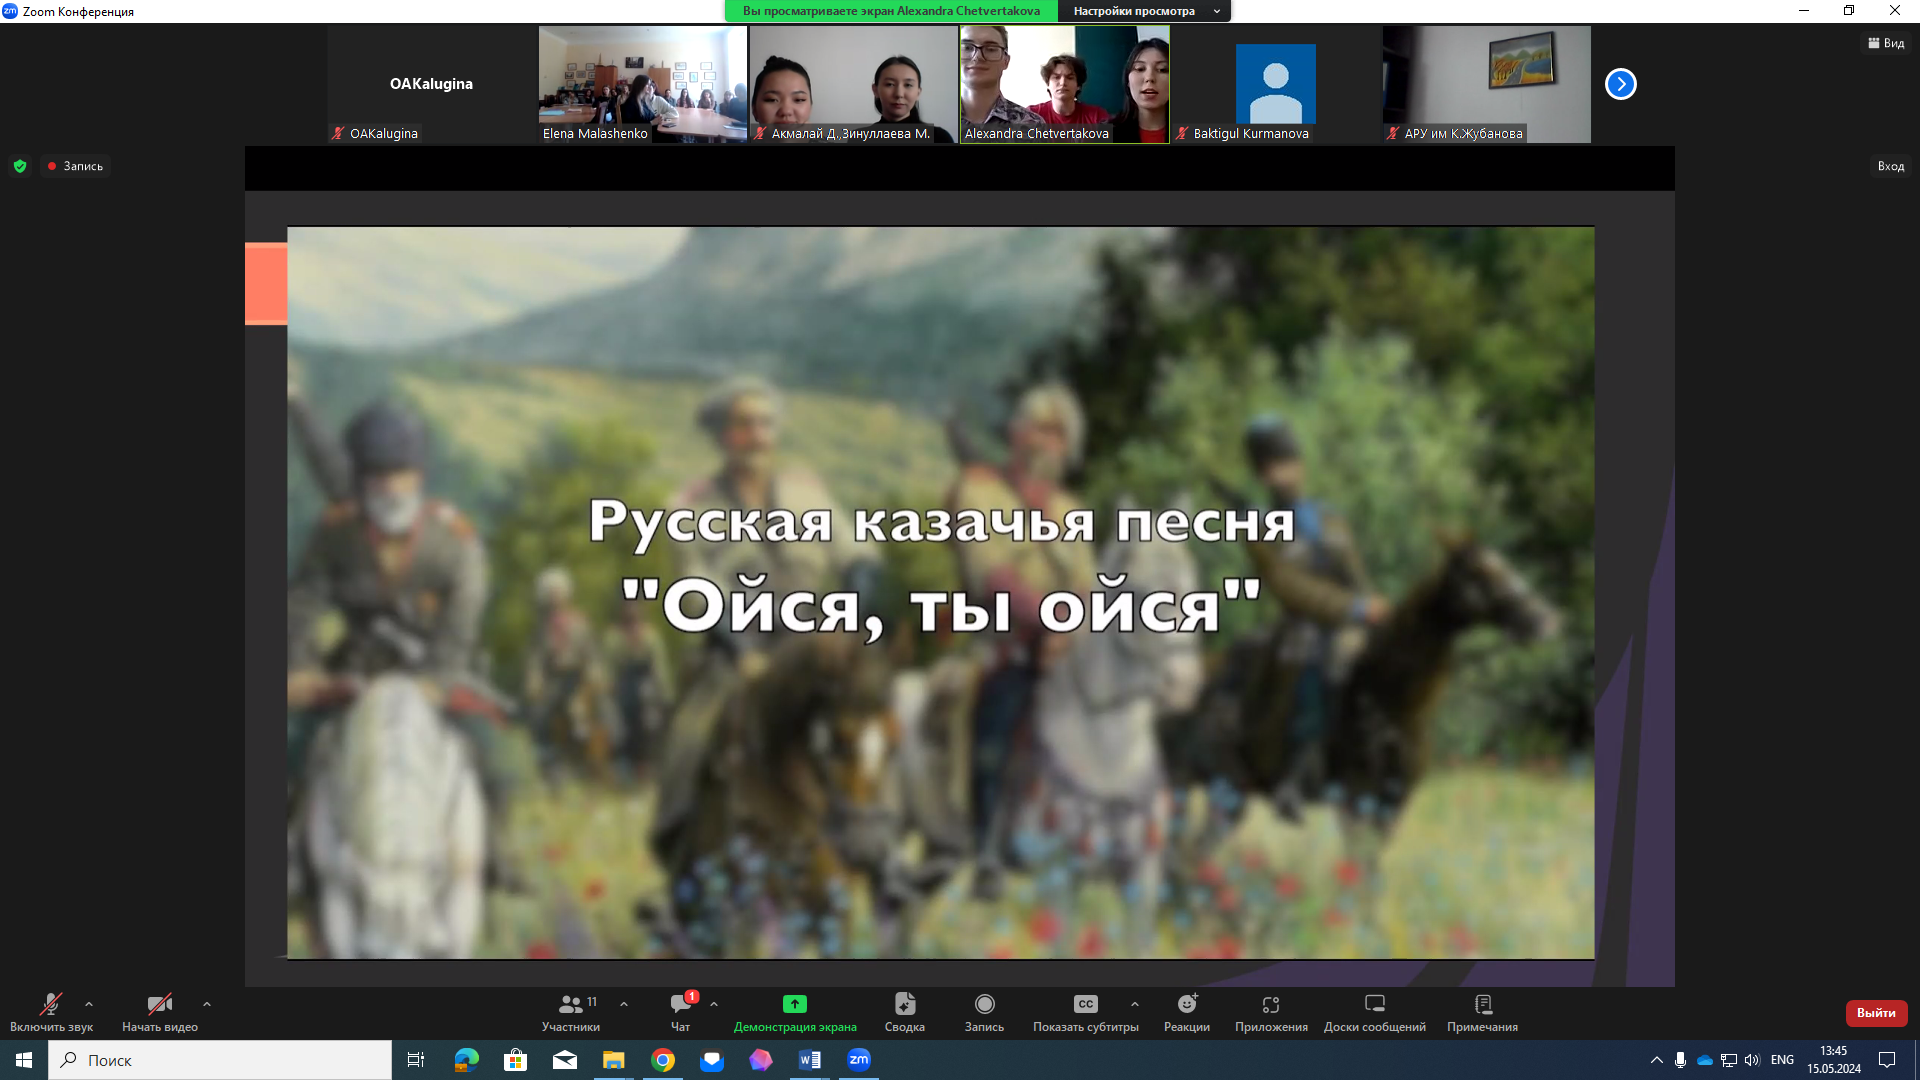Open the Participants panel icon
The image size is (1920, 1080).
coord(571,1004)
